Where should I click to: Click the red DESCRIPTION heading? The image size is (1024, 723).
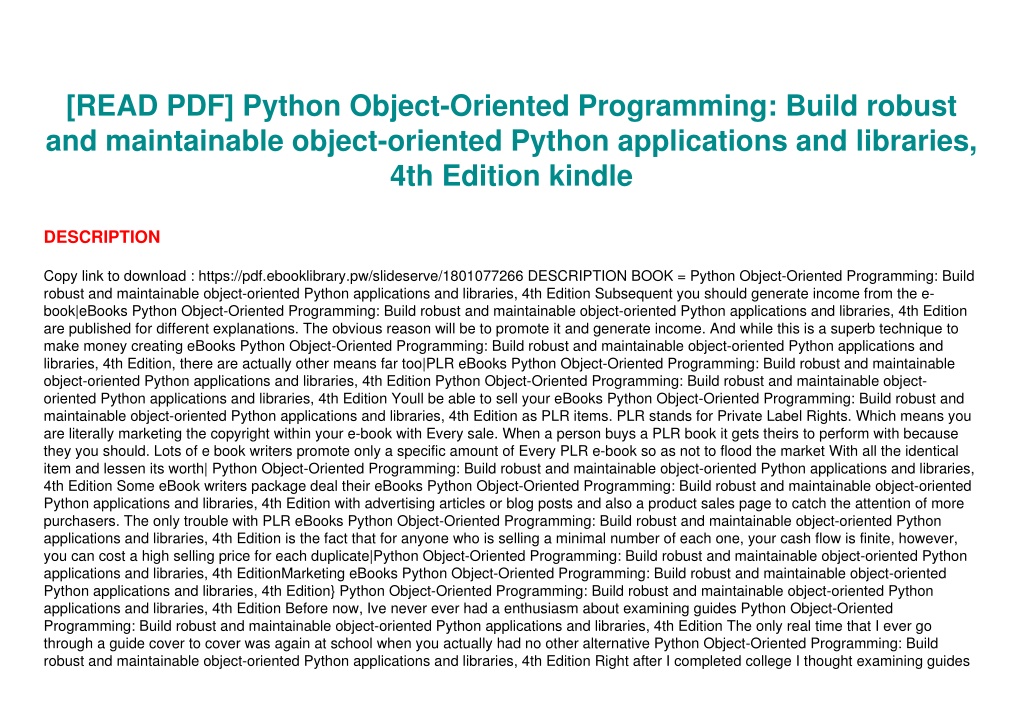click(x=102, y=236)
